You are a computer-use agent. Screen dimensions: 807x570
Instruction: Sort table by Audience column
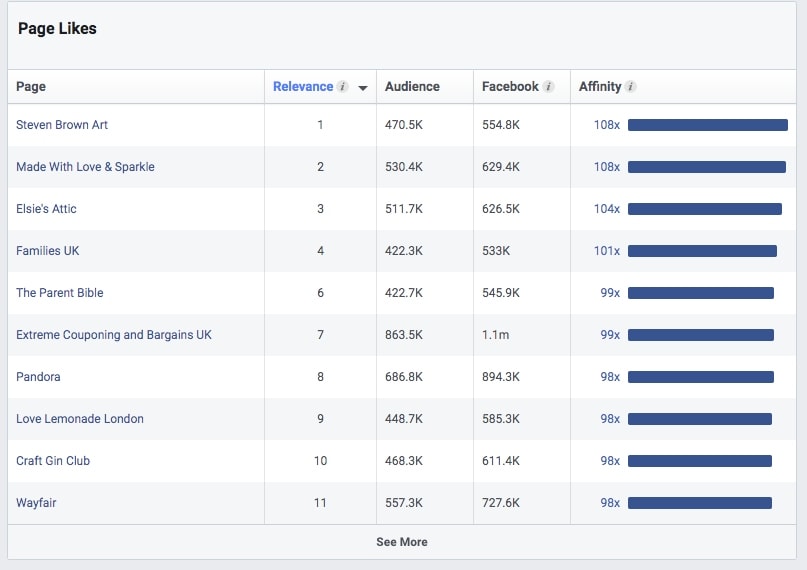412,87
